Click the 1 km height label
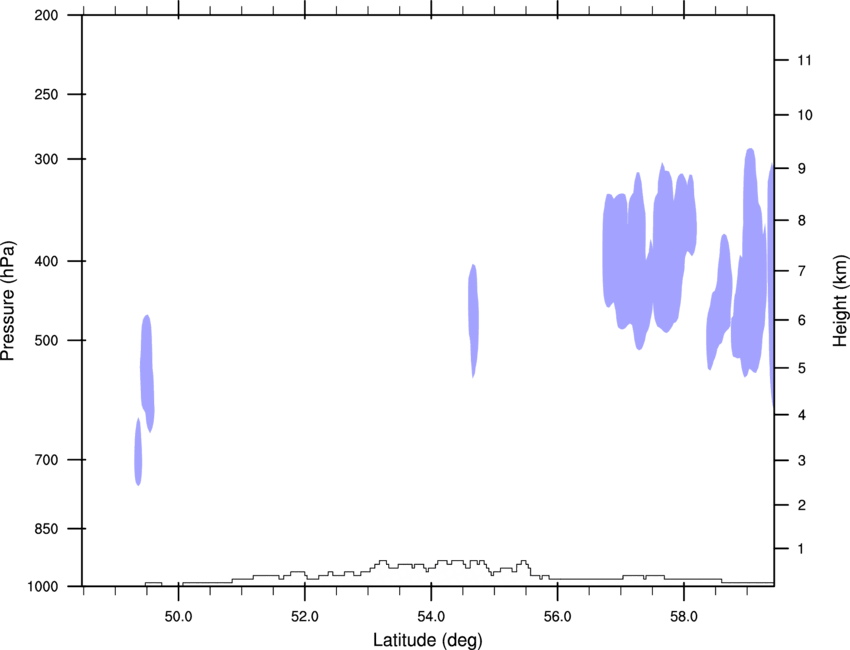The height and width of the screenshot is (650, 850). pyautogui.click(x=802, y=549)
